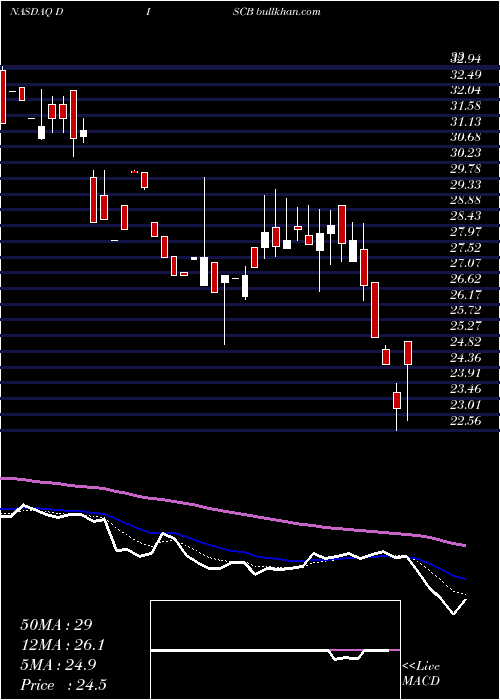The height and width of the screenshot is (700, 500).
Task: Click the NASDAQ header text
Action: (x=31, y=12)
